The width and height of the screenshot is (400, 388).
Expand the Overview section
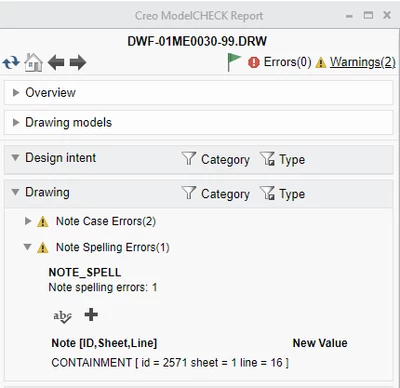[x=15, y=93]
